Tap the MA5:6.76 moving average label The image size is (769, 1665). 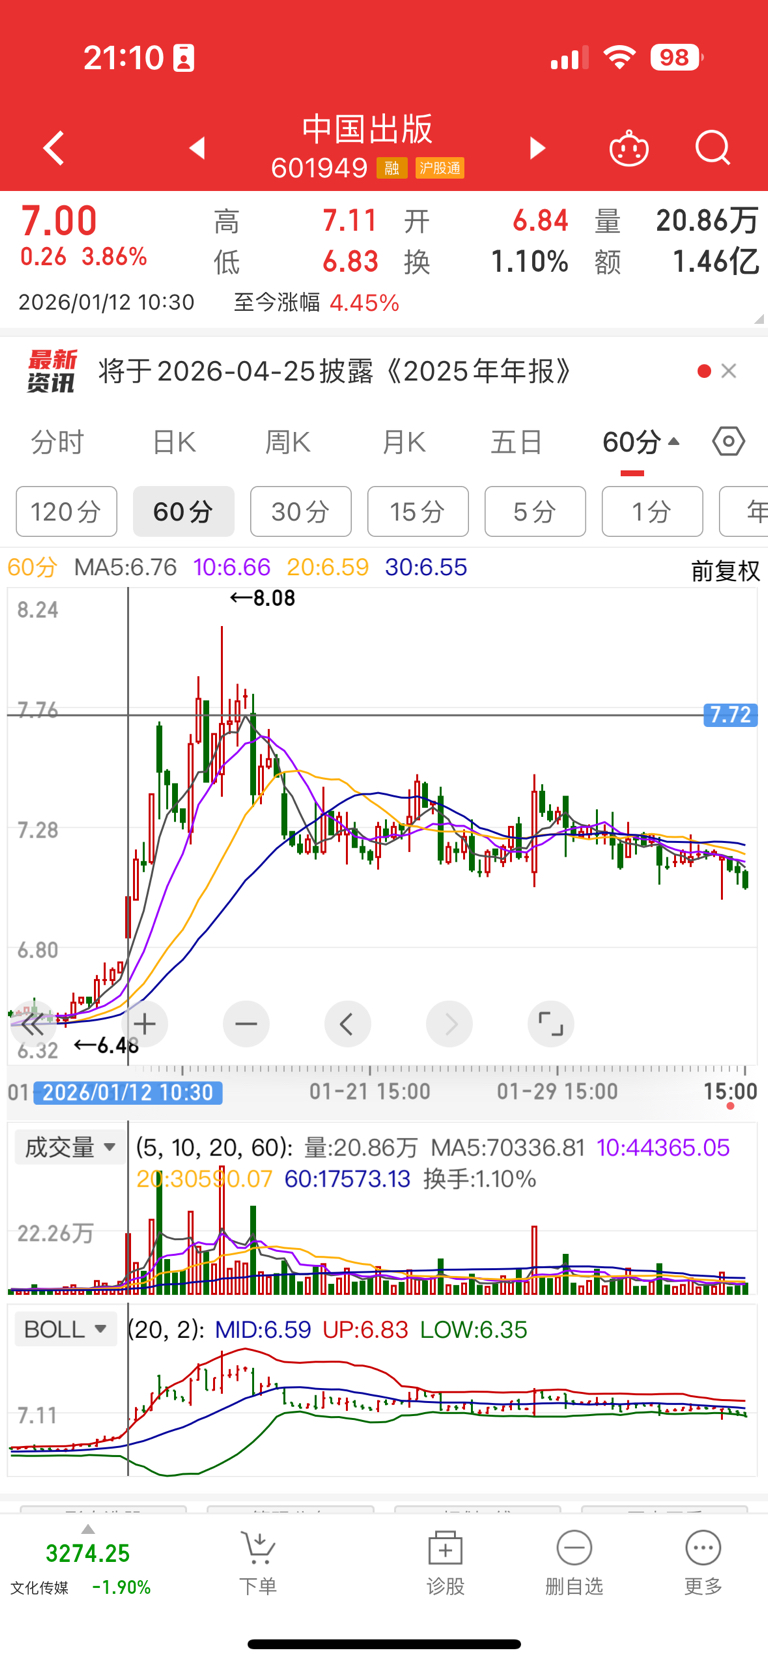click(125, 567)
